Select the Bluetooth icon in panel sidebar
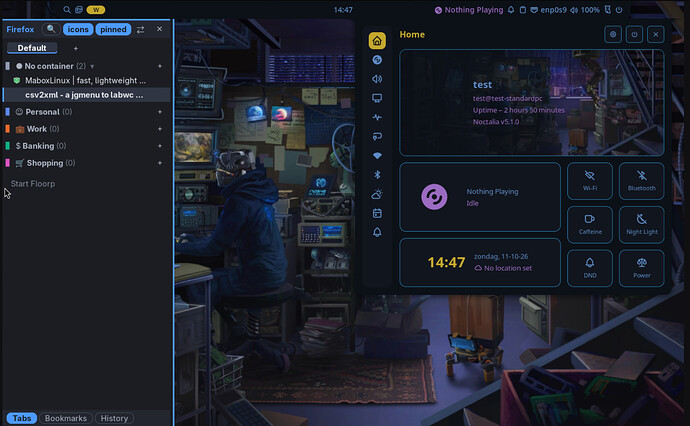The width and height of the screenshot is (690, 426). 377,175
